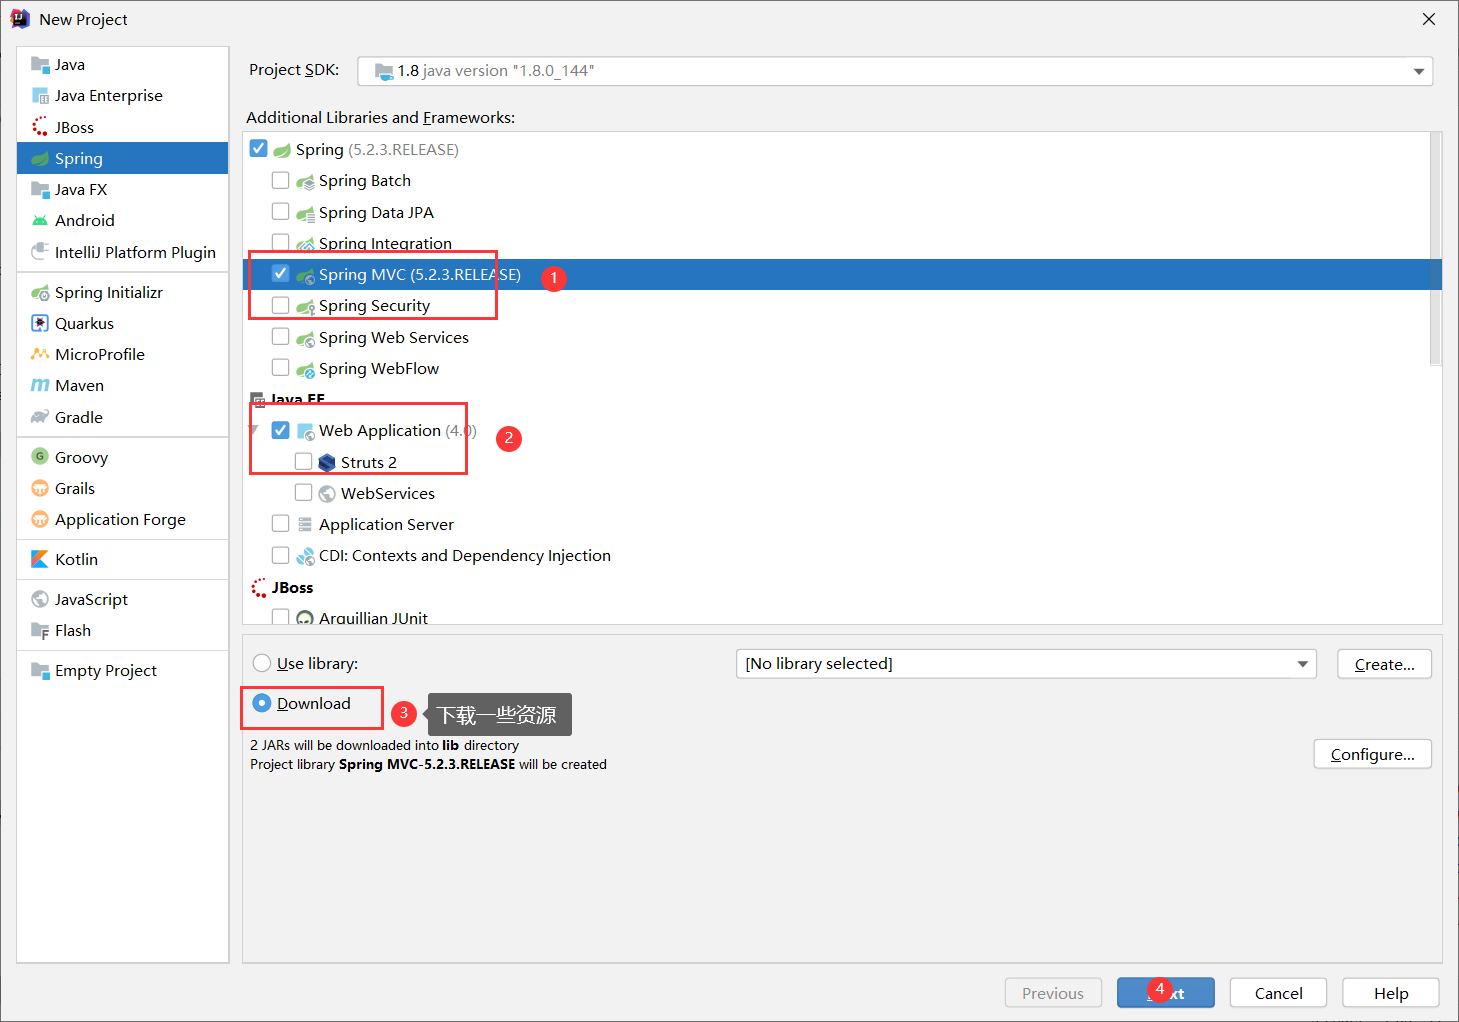Image resolution: width=1459 pixels, height=1022 pixels.
Task: Select Empty Project entry
Action: click(x=122, y=670)
